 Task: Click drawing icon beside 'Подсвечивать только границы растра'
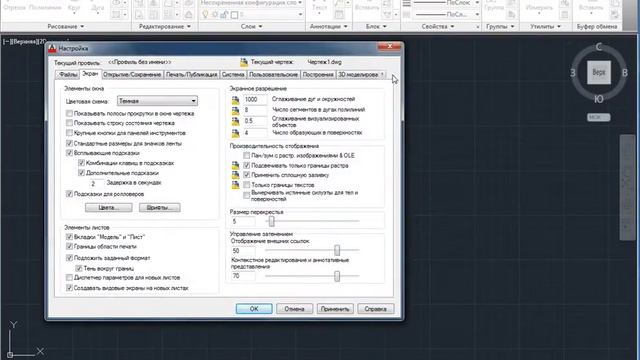pos(235,166)
